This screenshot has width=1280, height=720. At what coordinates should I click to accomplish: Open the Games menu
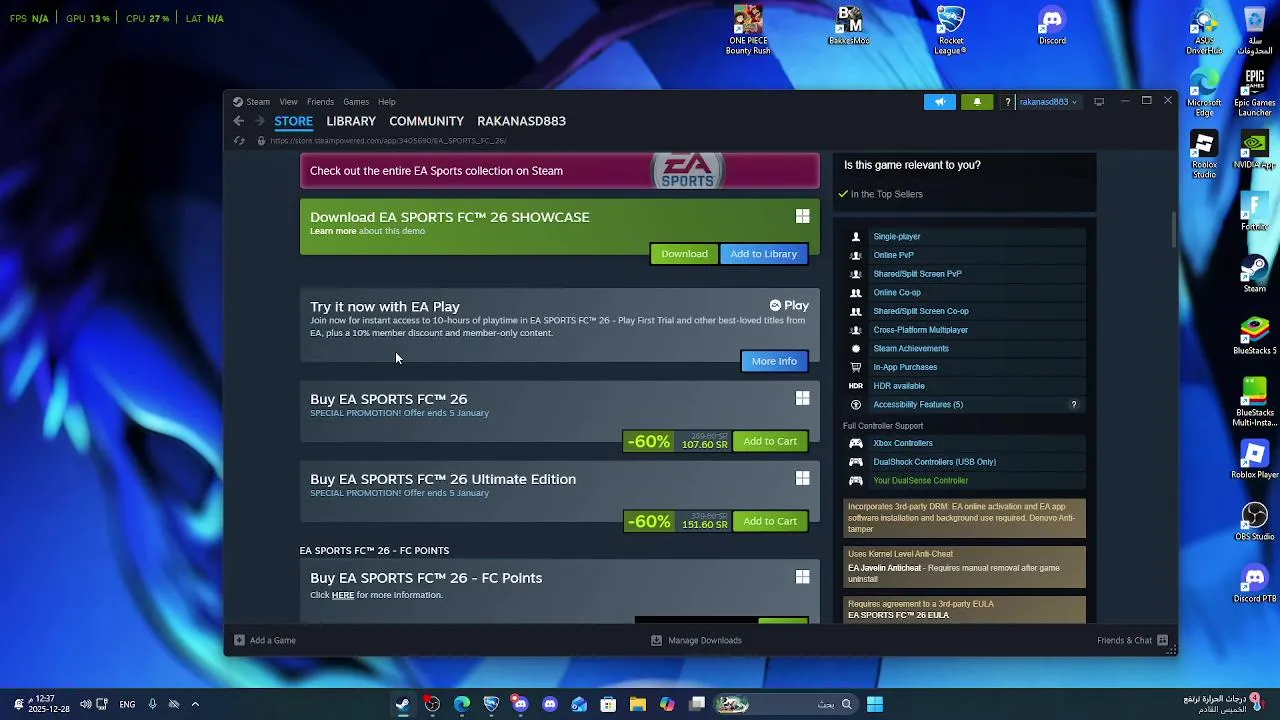point(356,102)
